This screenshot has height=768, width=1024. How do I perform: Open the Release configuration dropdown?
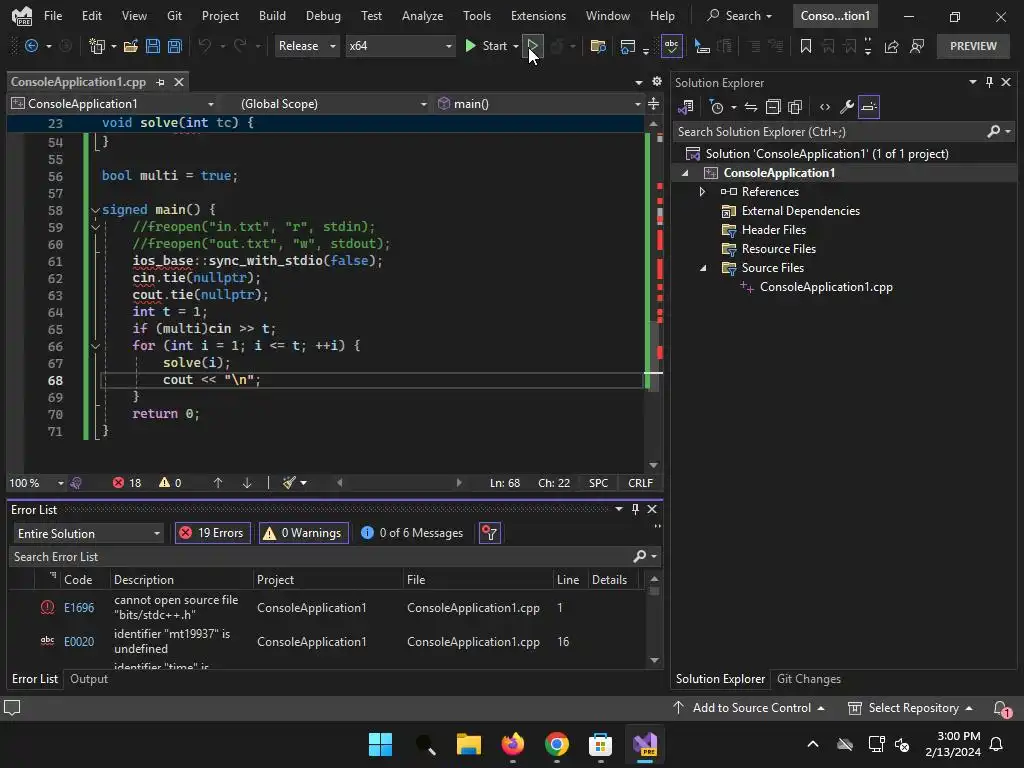pos(307,46)
